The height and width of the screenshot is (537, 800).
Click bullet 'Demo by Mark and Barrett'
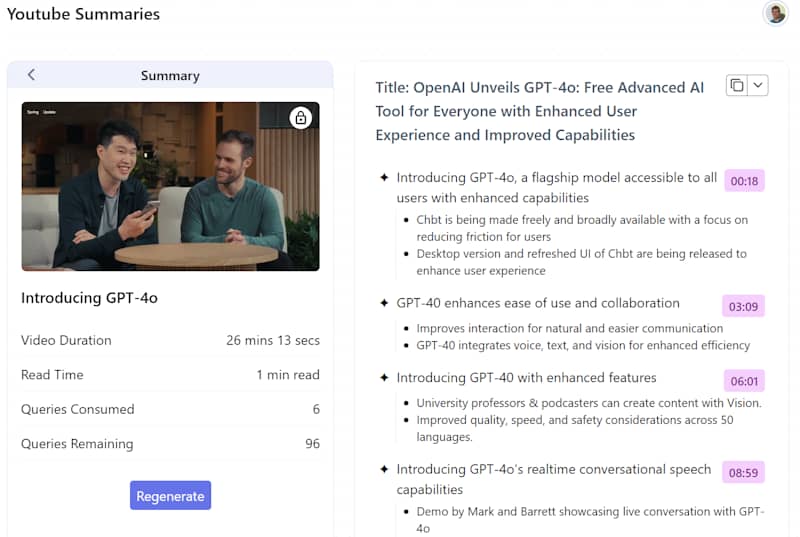tap(590, 520)
